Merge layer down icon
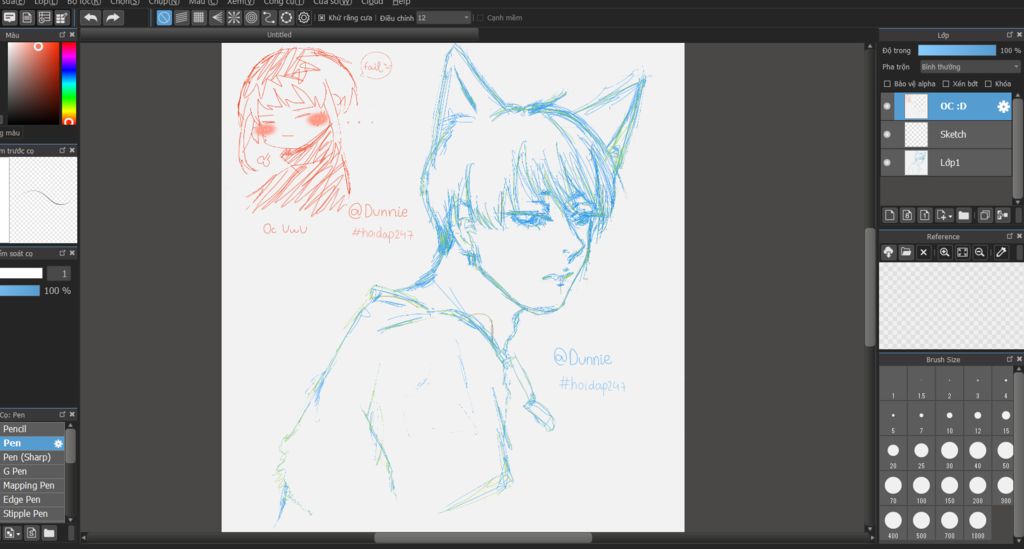Screen dimensions: 1024x549 pos(1002,215)
